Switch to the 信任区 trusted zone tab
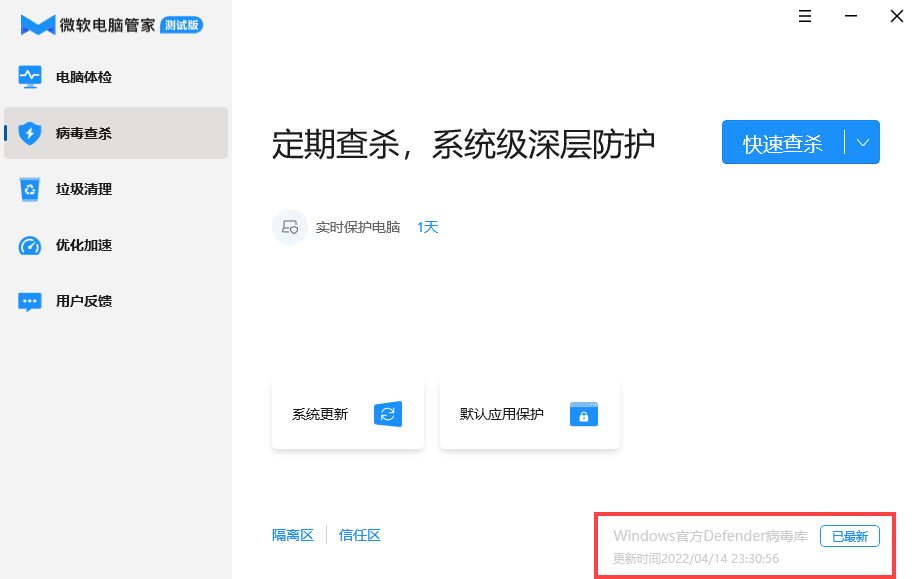Screen dimensions: 920x579 point(359,535)
